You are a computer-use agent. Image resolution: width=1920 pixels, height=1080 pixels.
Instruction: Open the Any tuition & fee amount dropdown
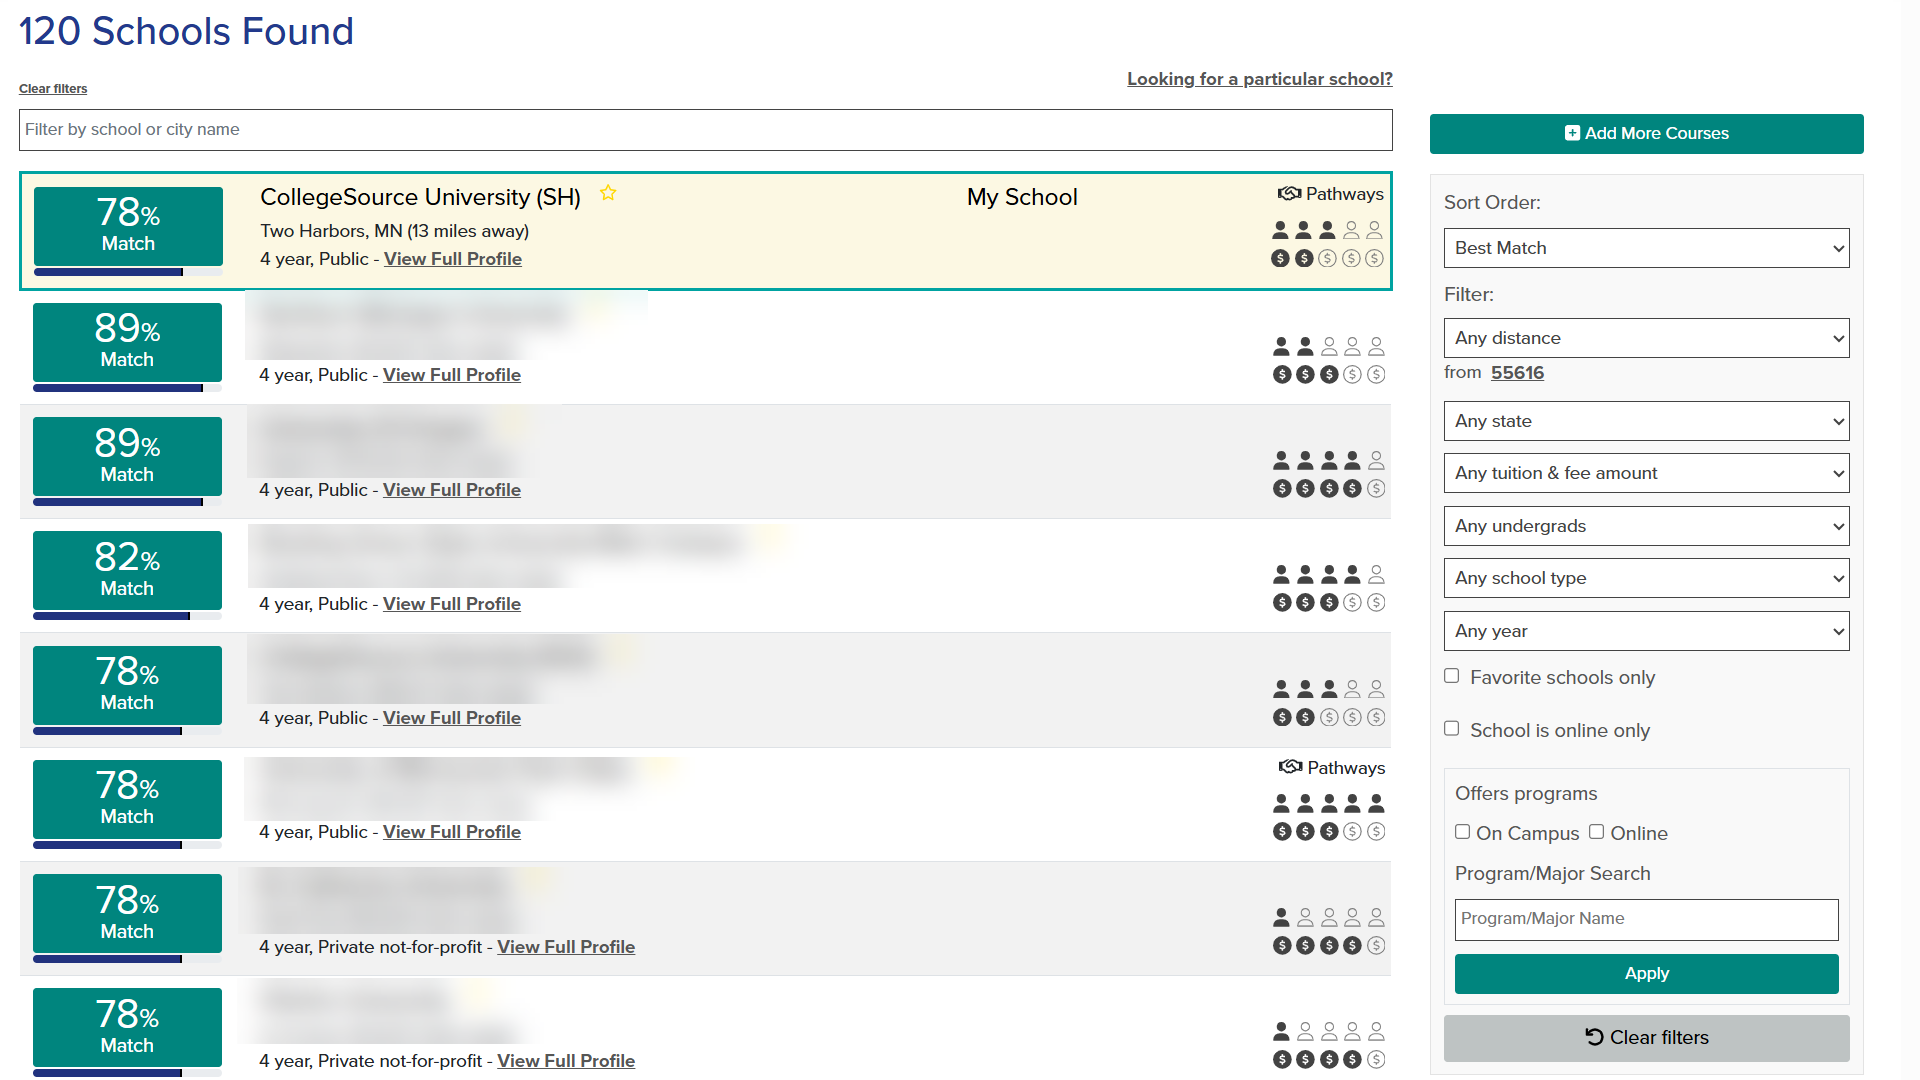tap(1646, 473)
